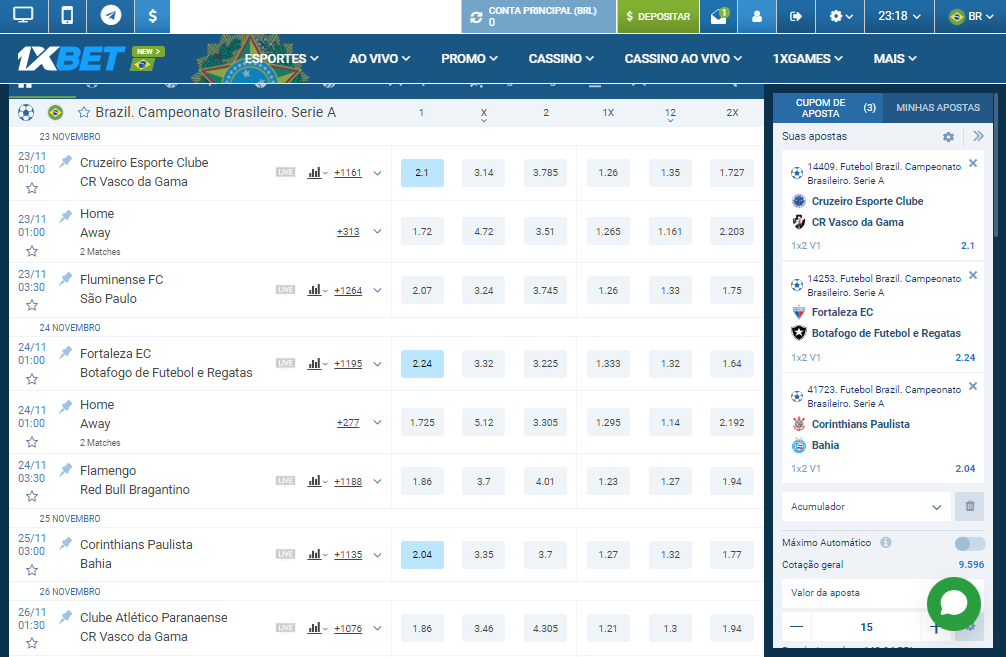Deselect the 2.04 Corinthians home odds
The height and width of the screenshot is (657, 1006).
click(422, 555)
